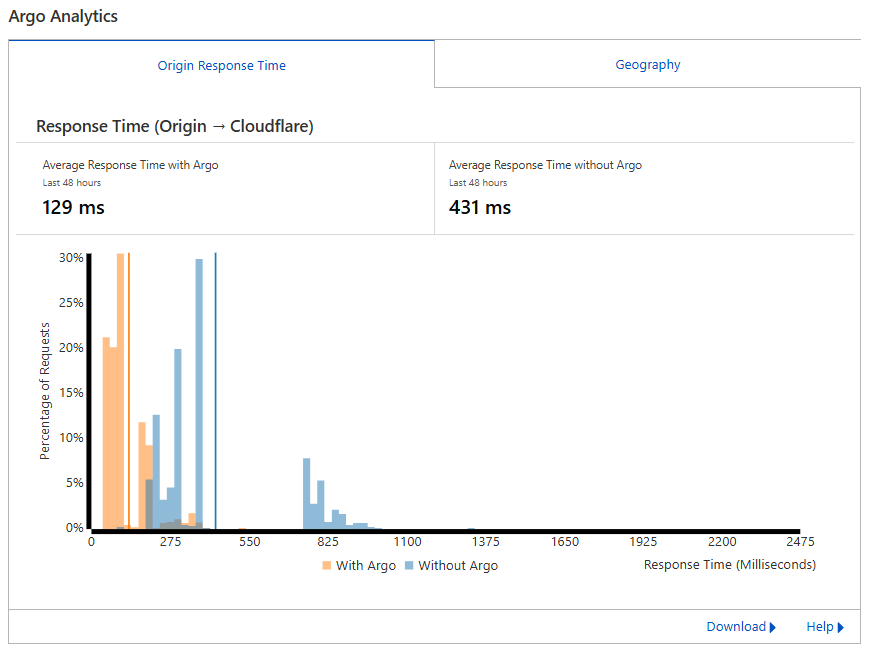This screenshot has width=871, height=648.
Task: Click the 550 x-axis tick label
Action: 249,541
